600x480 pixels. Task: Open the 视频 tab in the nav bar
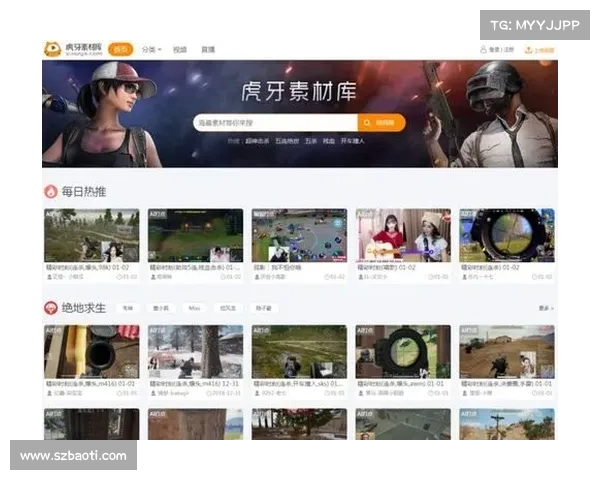(179, 49)
